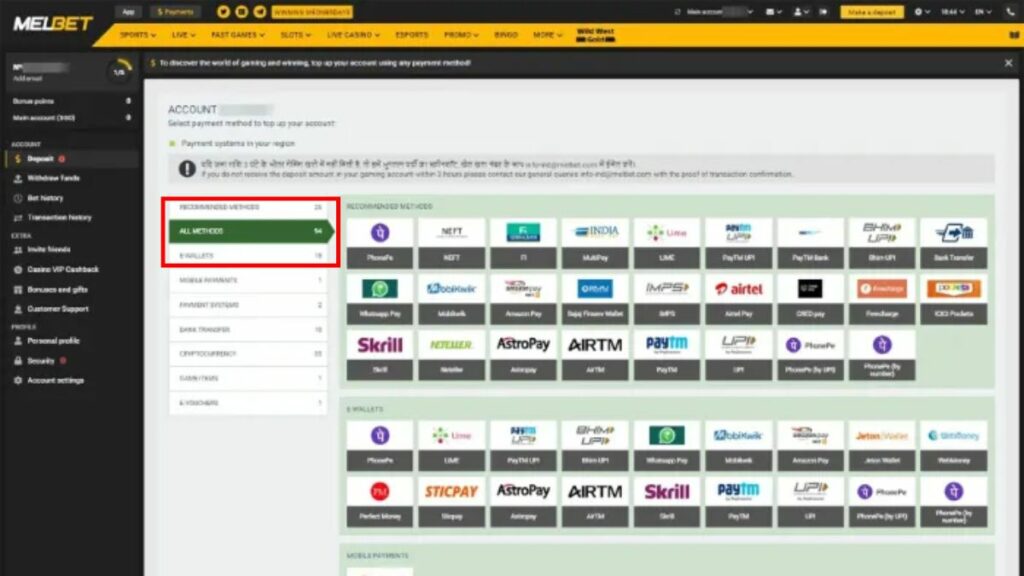Select Amazon Pay under Recommended Methods
The width and height of the screenshot is (1024, 576).
523,299
